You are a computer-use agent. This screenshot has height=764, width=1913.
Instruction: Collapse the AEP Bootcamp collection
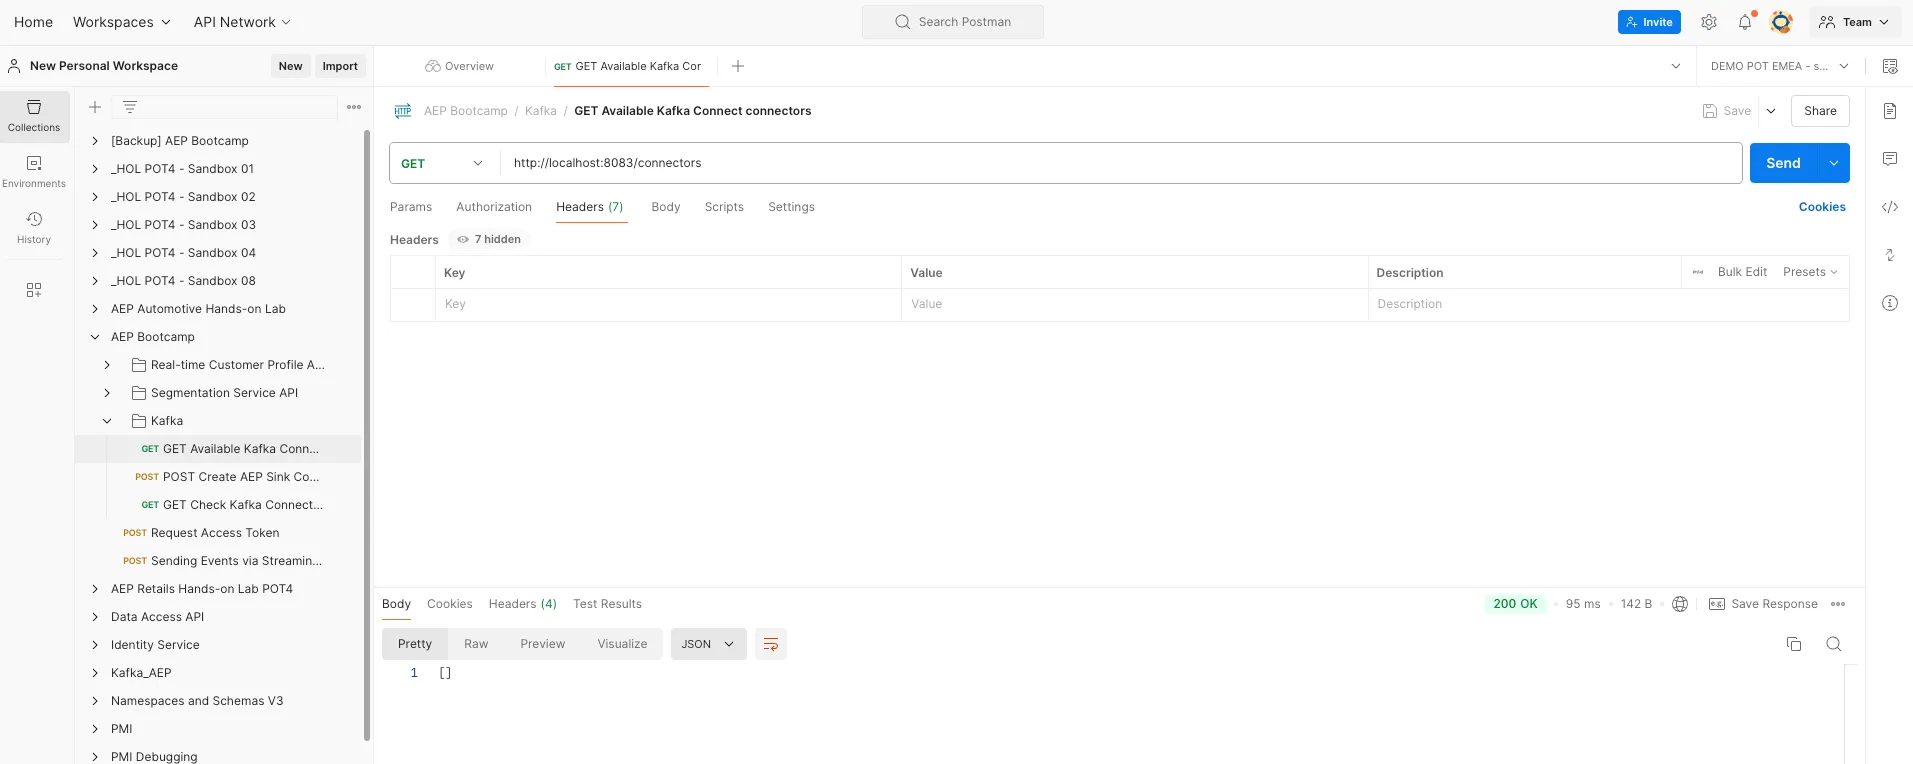(x=95, y=337)
